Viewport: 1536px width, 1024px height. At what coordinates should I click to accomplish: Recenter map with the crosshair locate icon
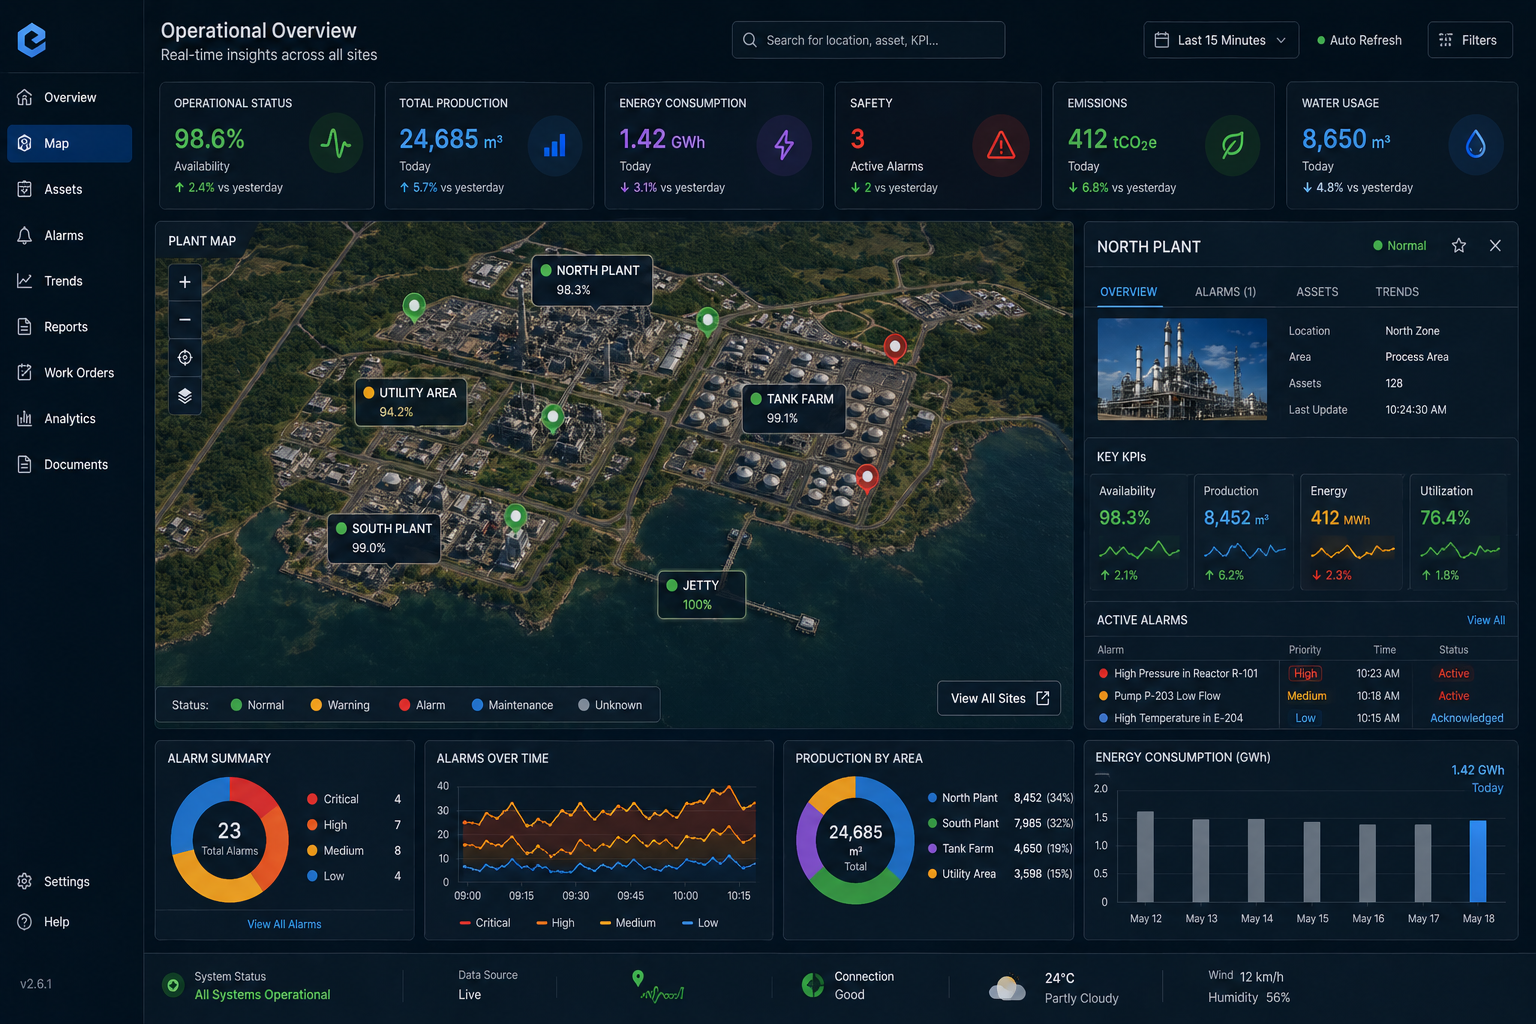pos(185,358)
